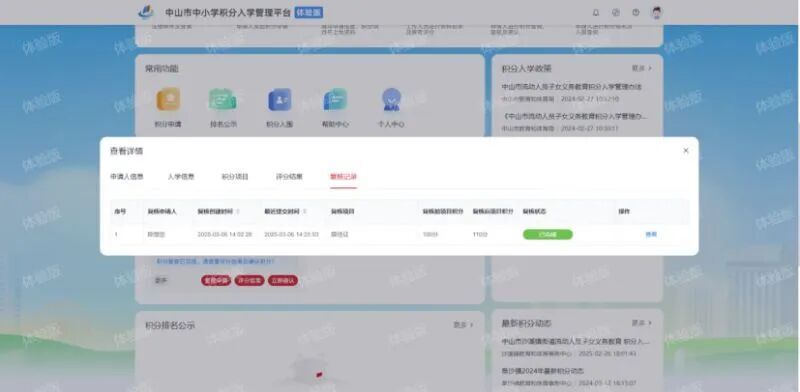Open the user avatar in header

[x=657, y=13]
